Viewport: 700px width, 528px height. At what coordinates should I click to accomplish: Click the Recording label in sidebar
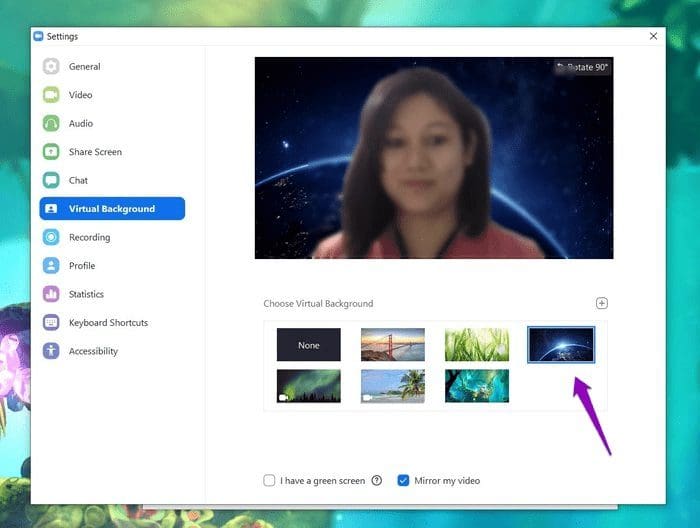pos(89,237)
